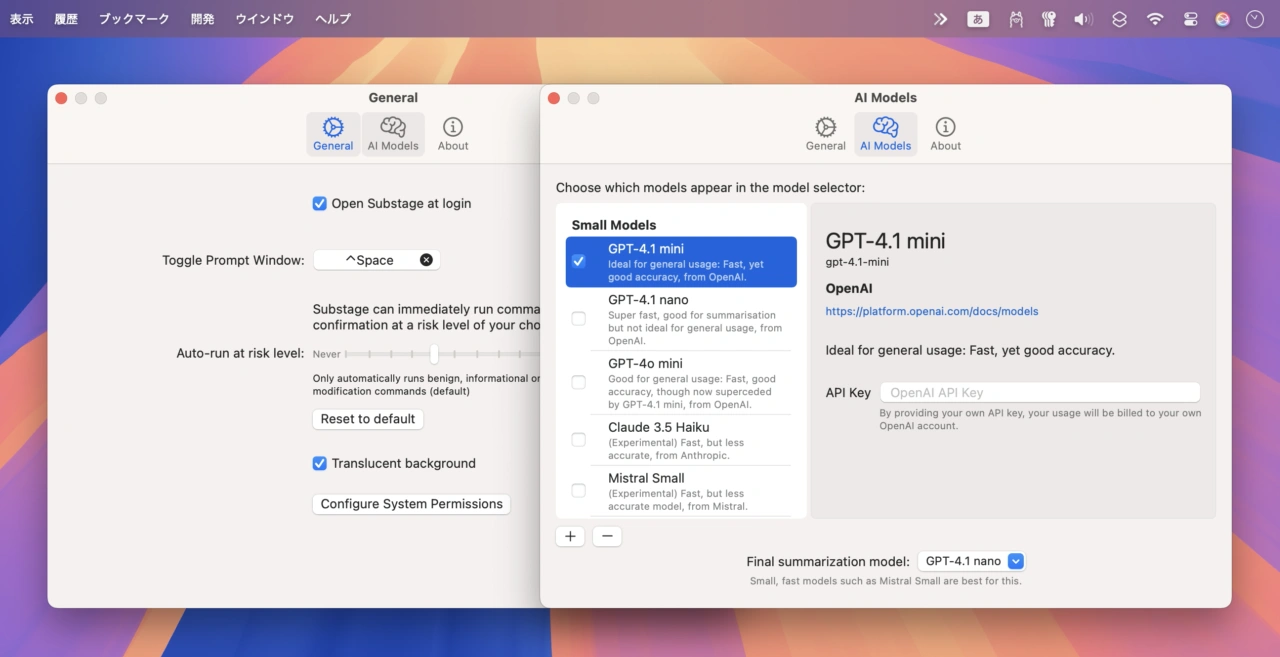Screen dimensions: 1280x657
Task: Open the ウインドウ menu
Action: point(264,19)
